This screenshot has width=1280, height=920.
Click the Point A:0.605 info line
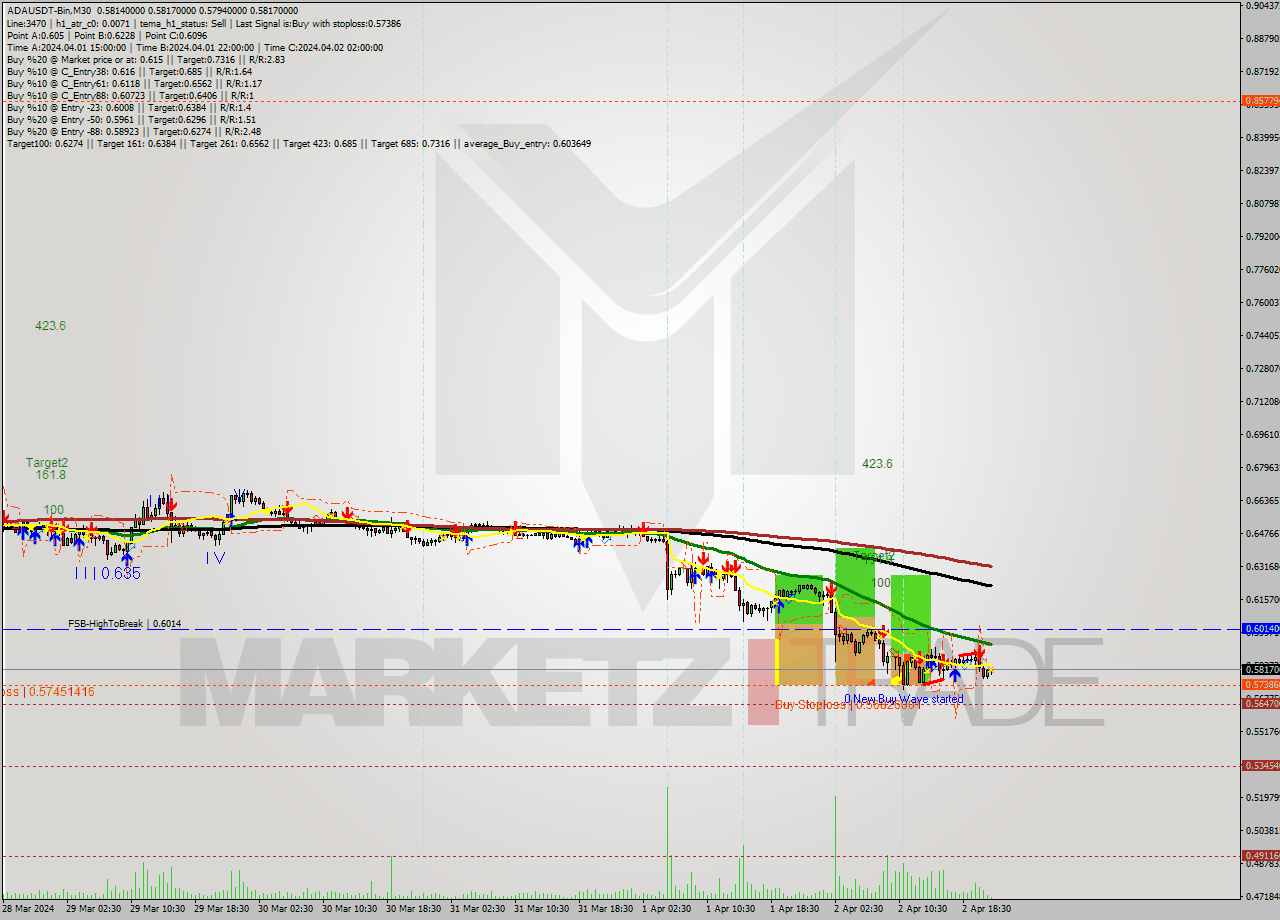(106, 35)
